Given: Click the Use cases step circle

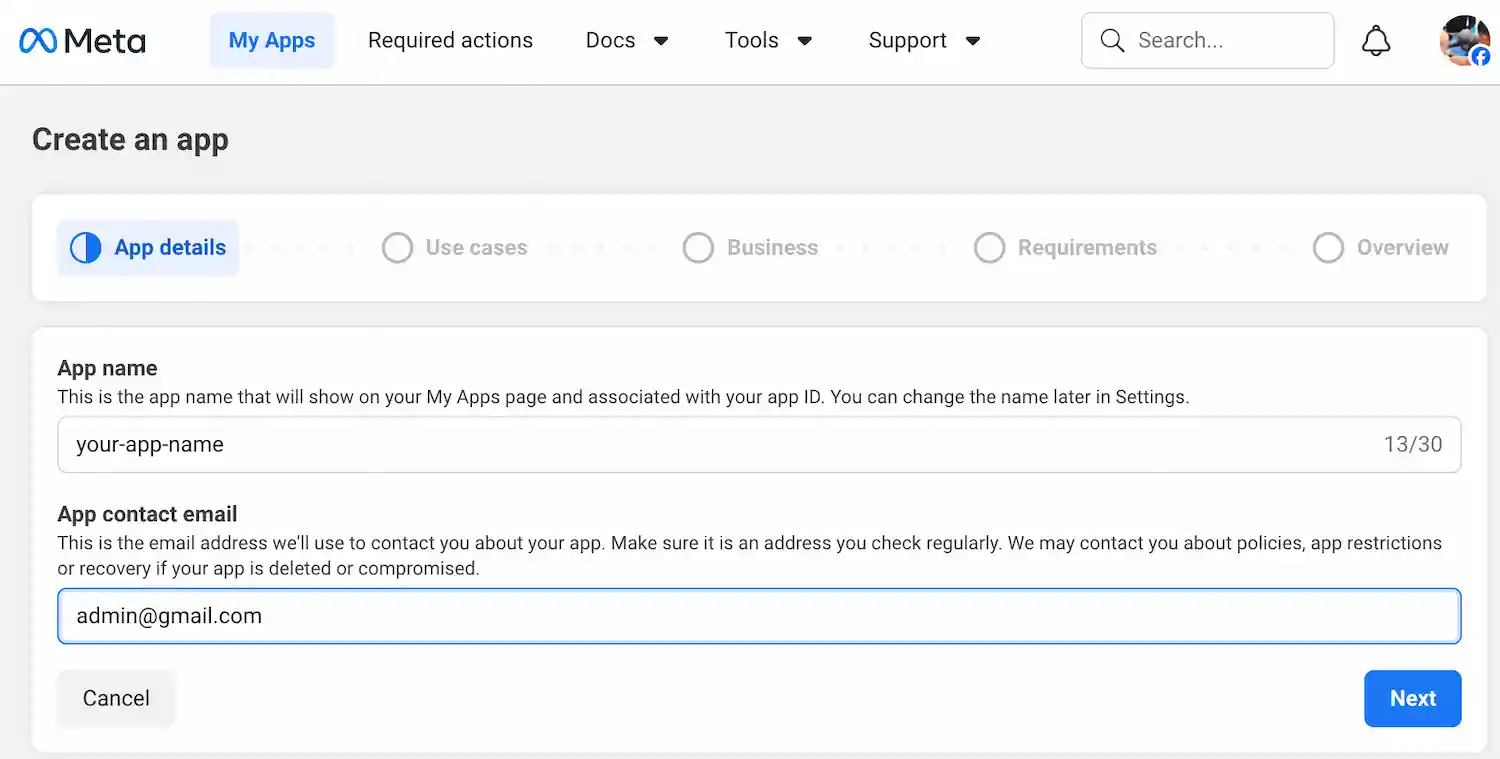Looking at the screenshot, I should (x=397, y=247).
